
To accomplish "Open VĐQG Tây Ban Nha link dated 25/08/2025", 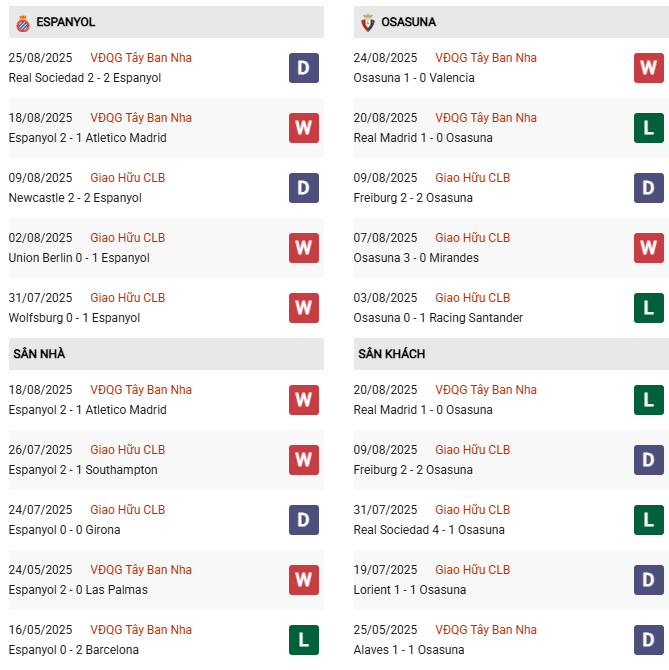I will (141, 58).
